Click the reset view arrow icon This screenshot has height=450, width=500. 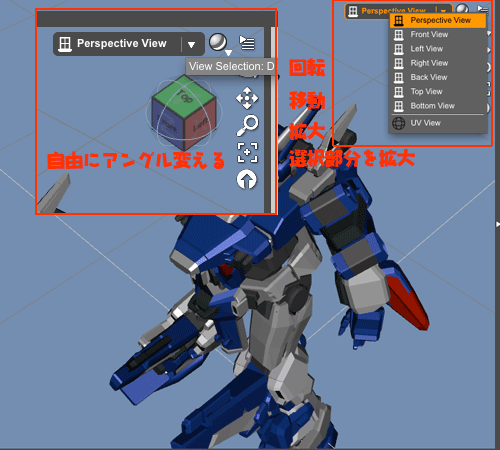point(247,179)
